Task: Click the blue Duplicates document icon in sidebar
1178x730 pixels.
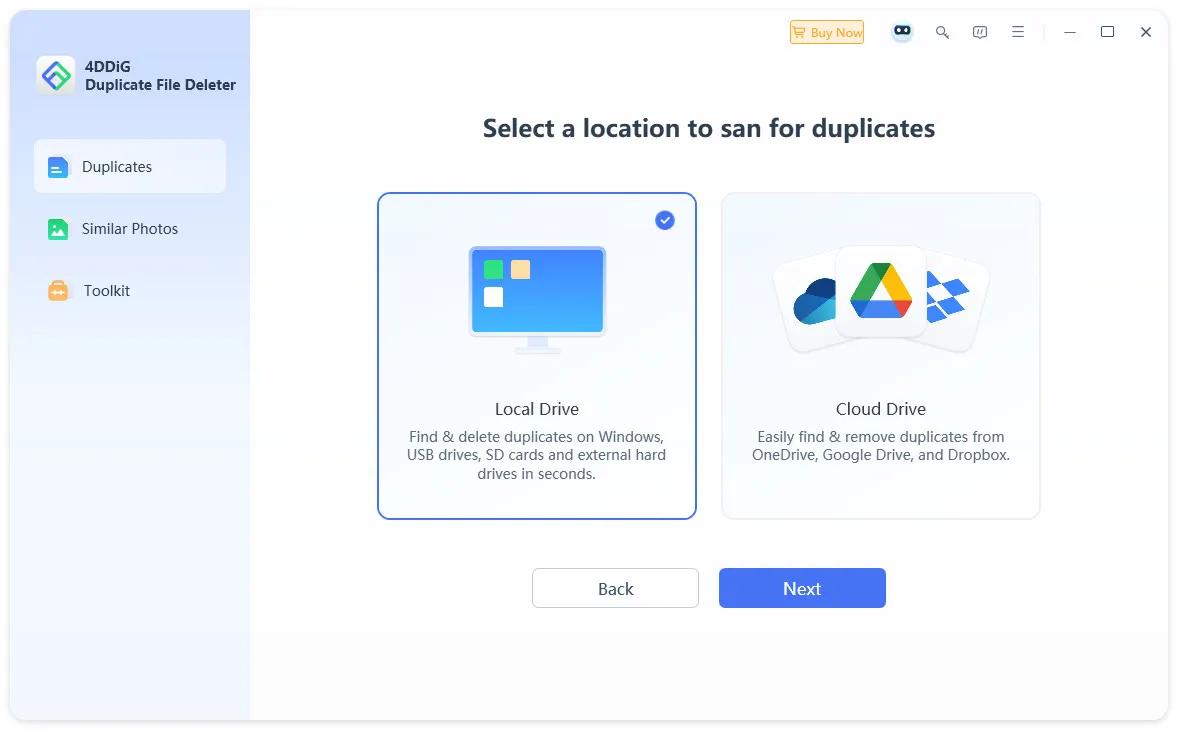Action: (58, 167)
